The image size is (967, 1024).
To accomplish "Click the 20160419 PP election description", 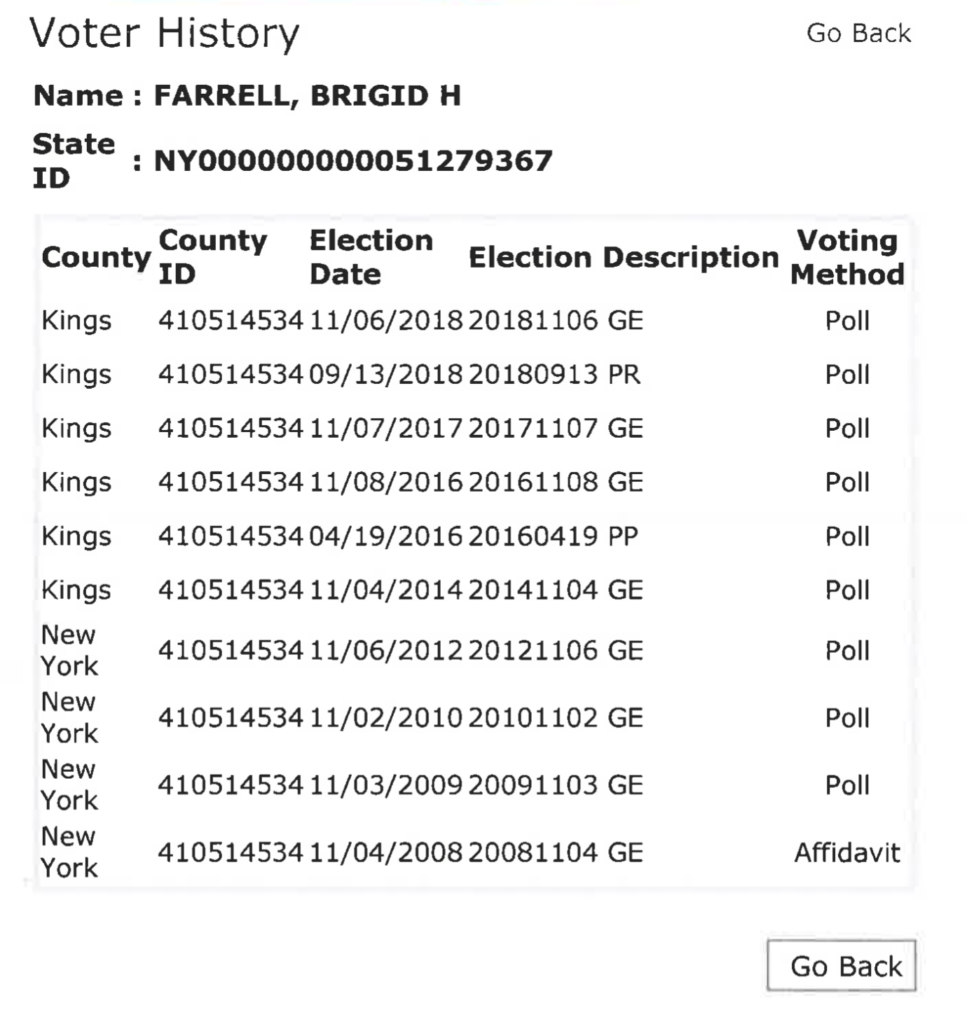I will tap(553, 537).
